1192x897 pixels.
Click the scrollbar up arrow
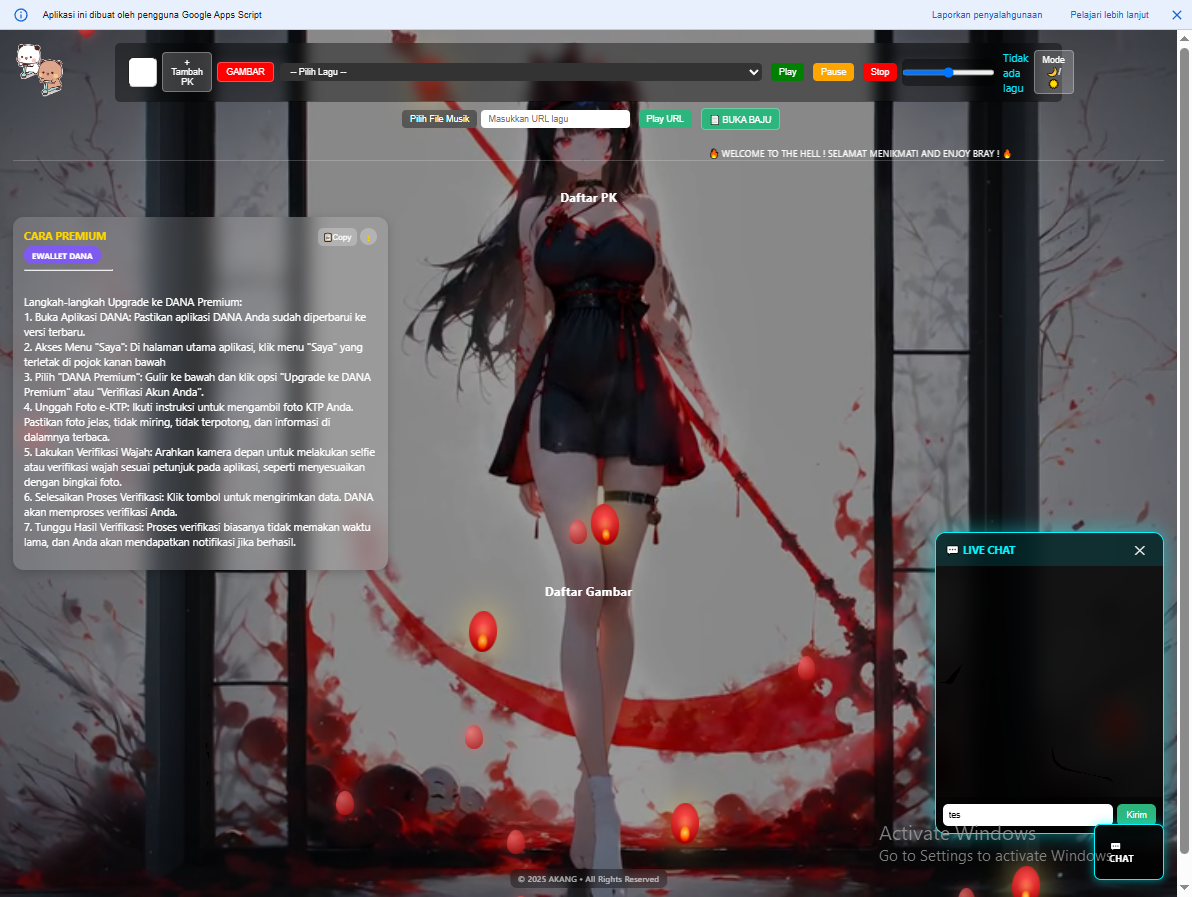(1184, 36)
